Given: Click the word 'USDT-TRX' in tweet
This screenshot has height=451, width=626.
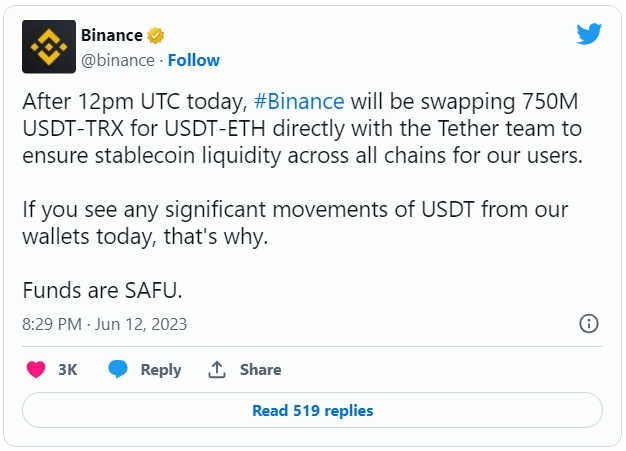Looking at the screenshot, I should point(73,129).
